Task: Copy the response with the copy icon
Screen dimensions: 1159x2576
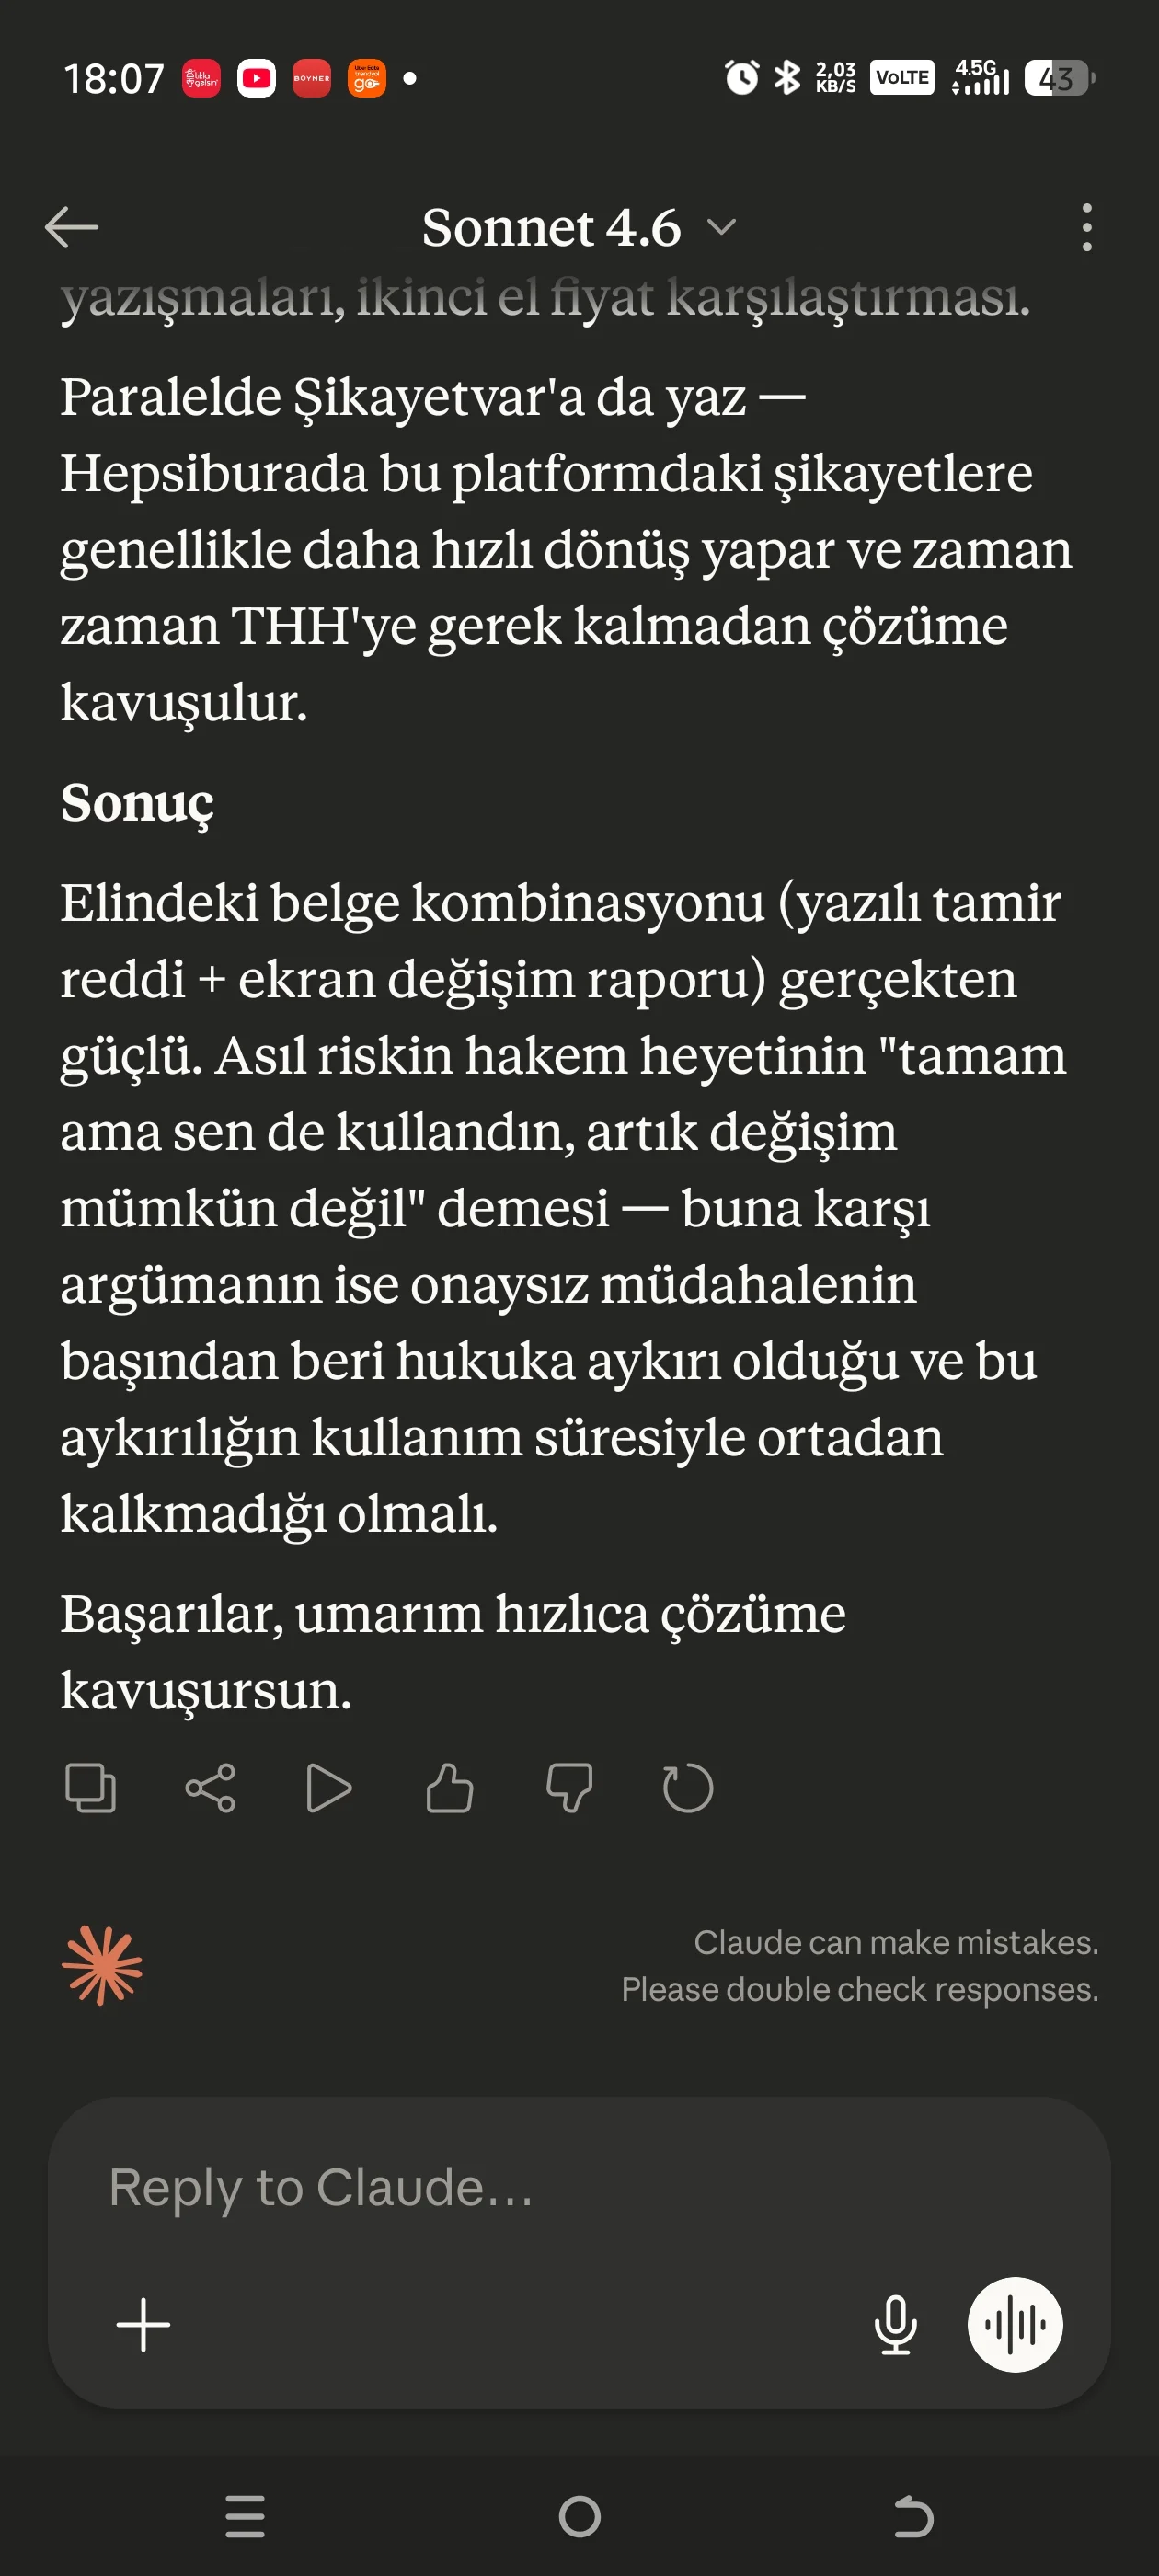Action: tap(90, 1788)
